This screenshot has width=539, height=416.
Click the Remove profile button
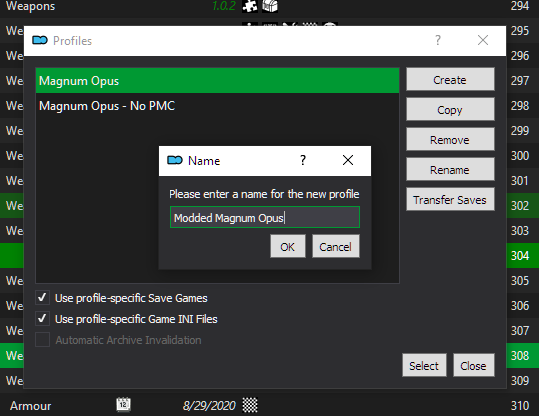450,139
